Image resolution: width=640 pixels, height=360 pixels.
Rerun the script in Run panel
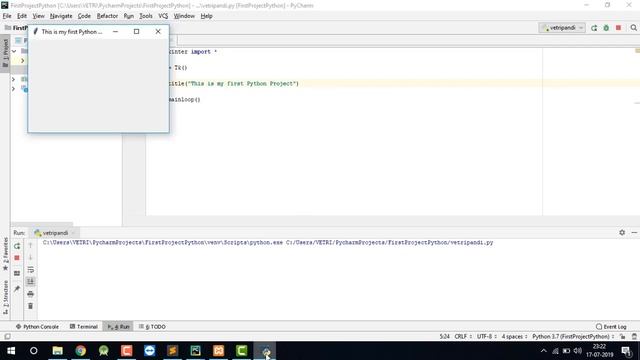tap(17, 246)
